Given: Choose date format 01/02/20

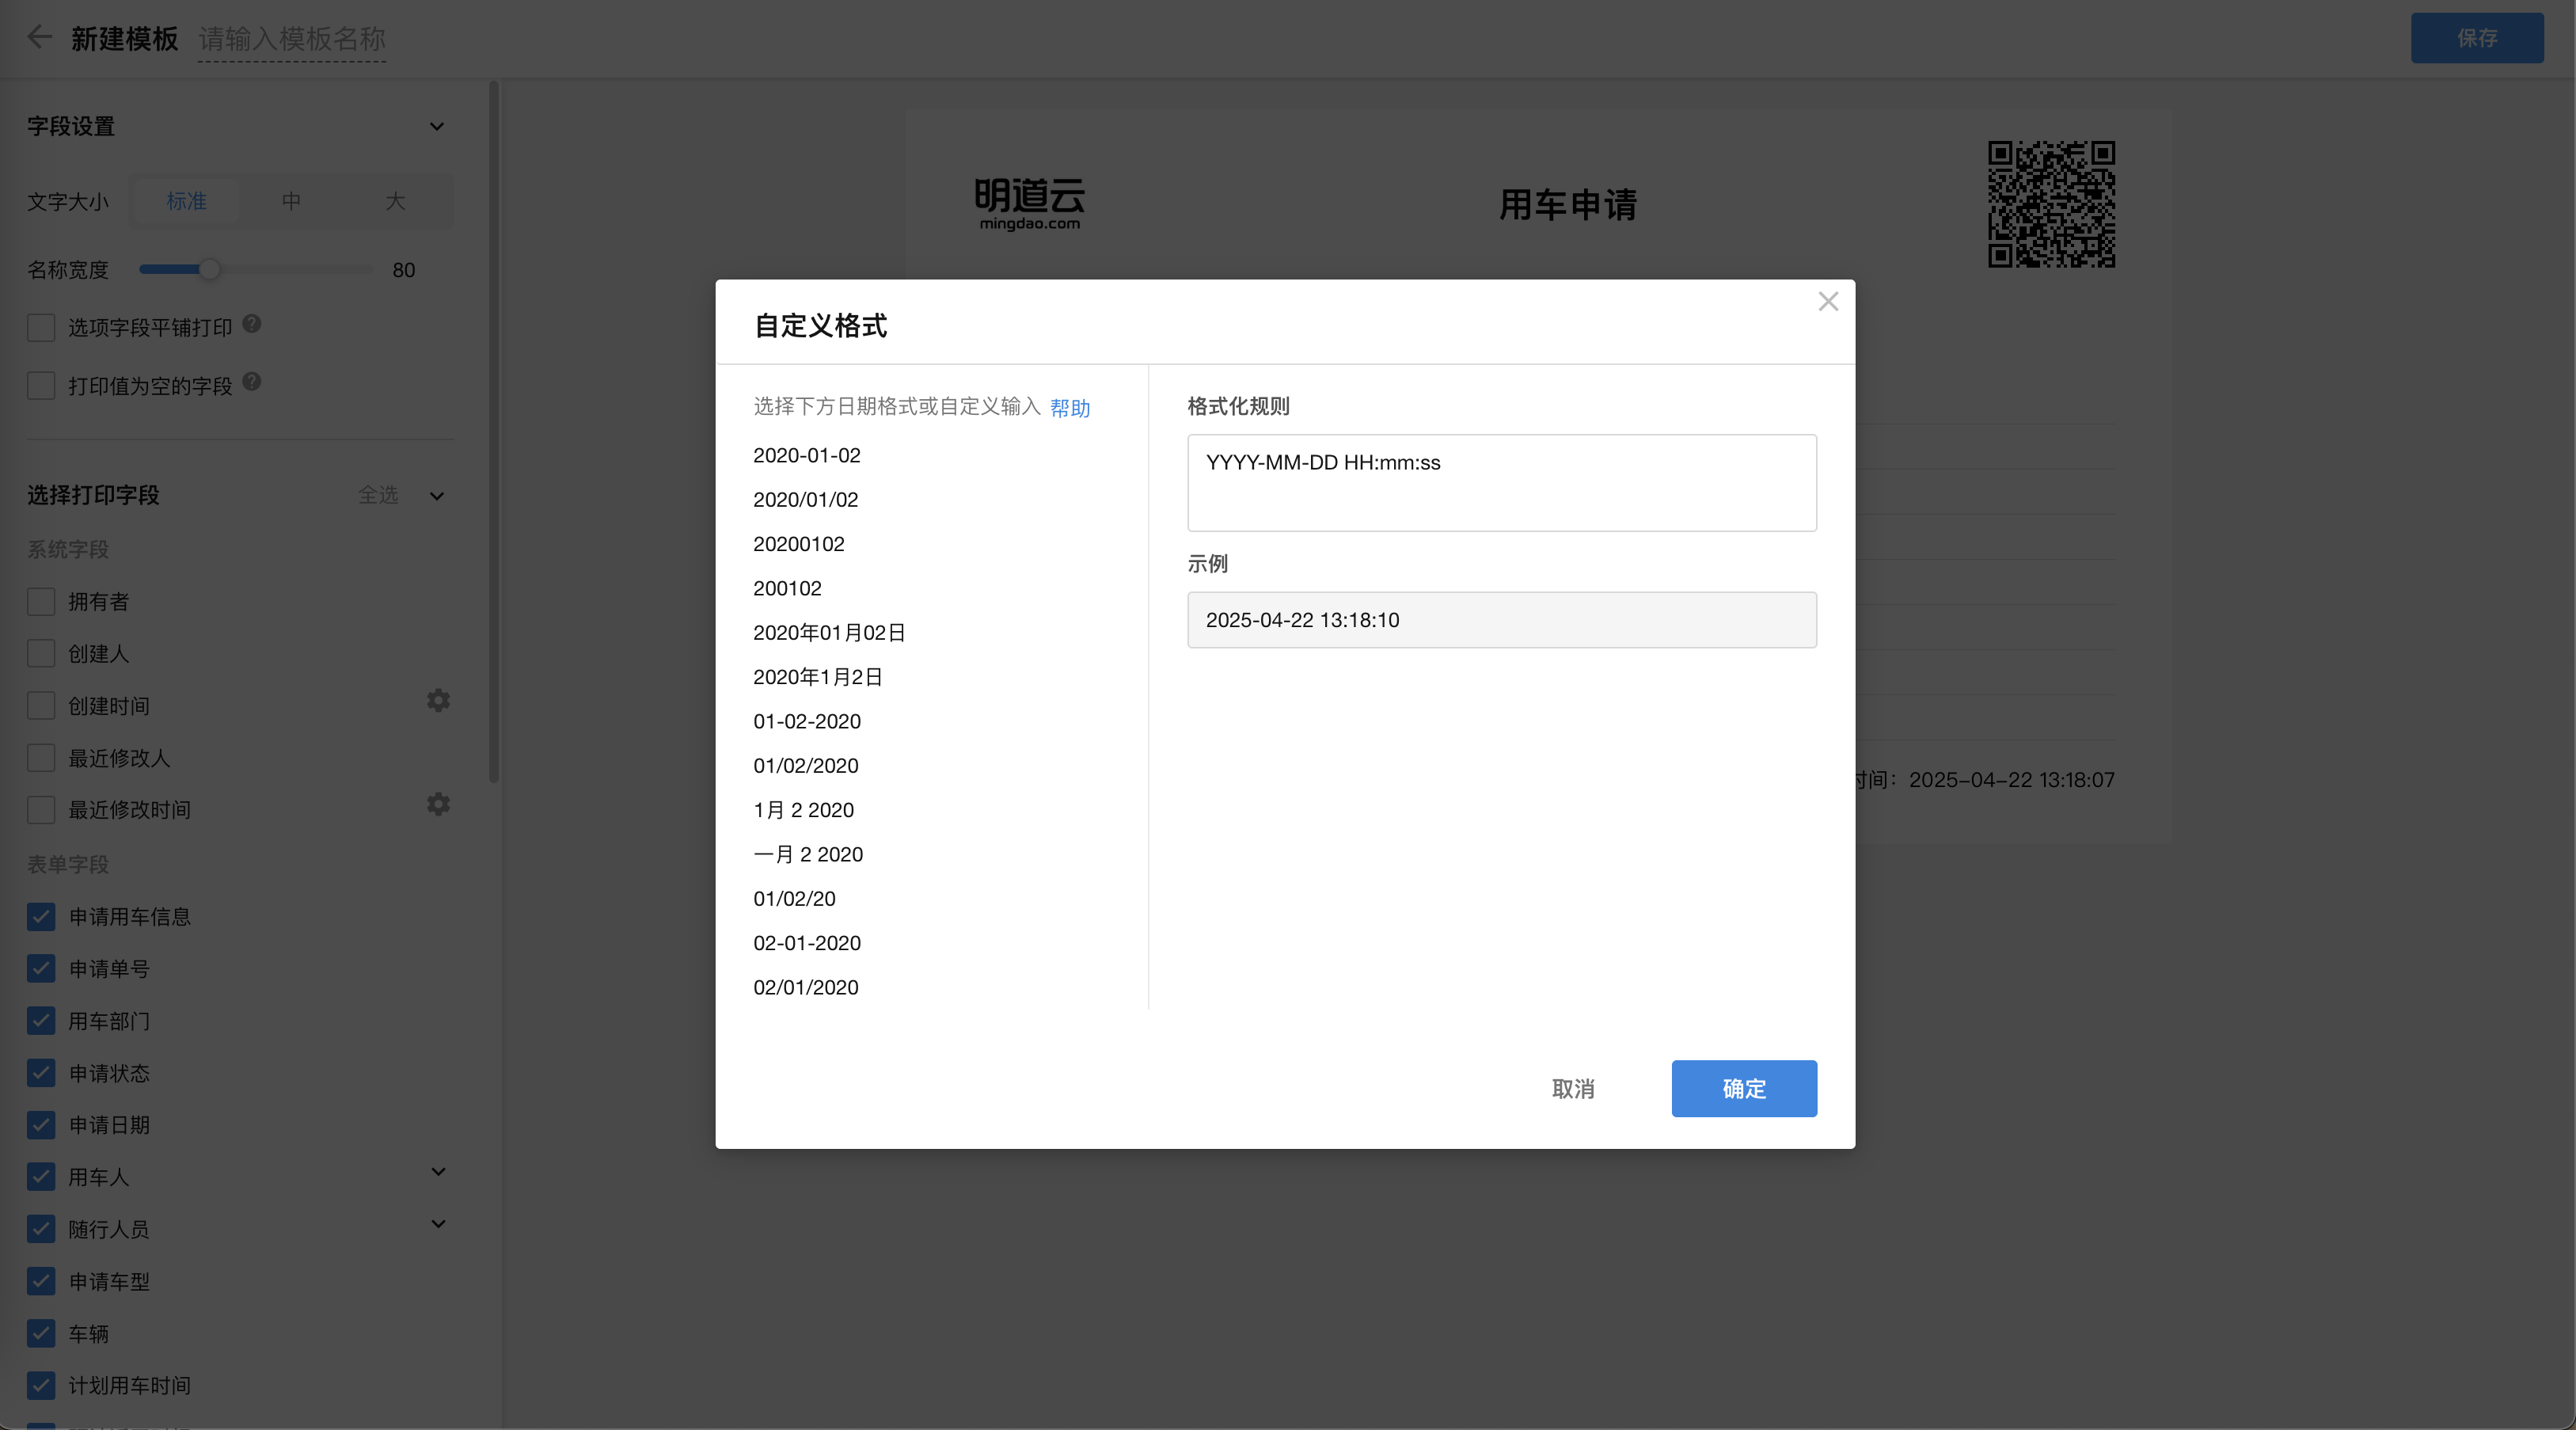Looking at the screenshot, I should tap(794, 899).
